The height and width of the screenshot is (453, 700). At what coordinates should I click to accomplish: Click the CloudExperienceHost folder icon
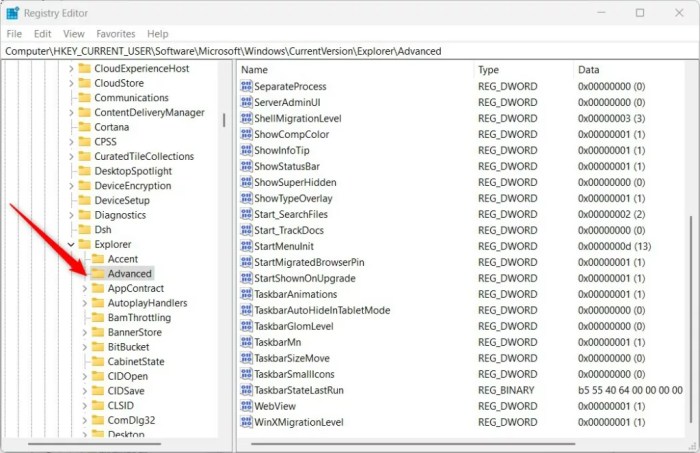click(x=84, y=68)
